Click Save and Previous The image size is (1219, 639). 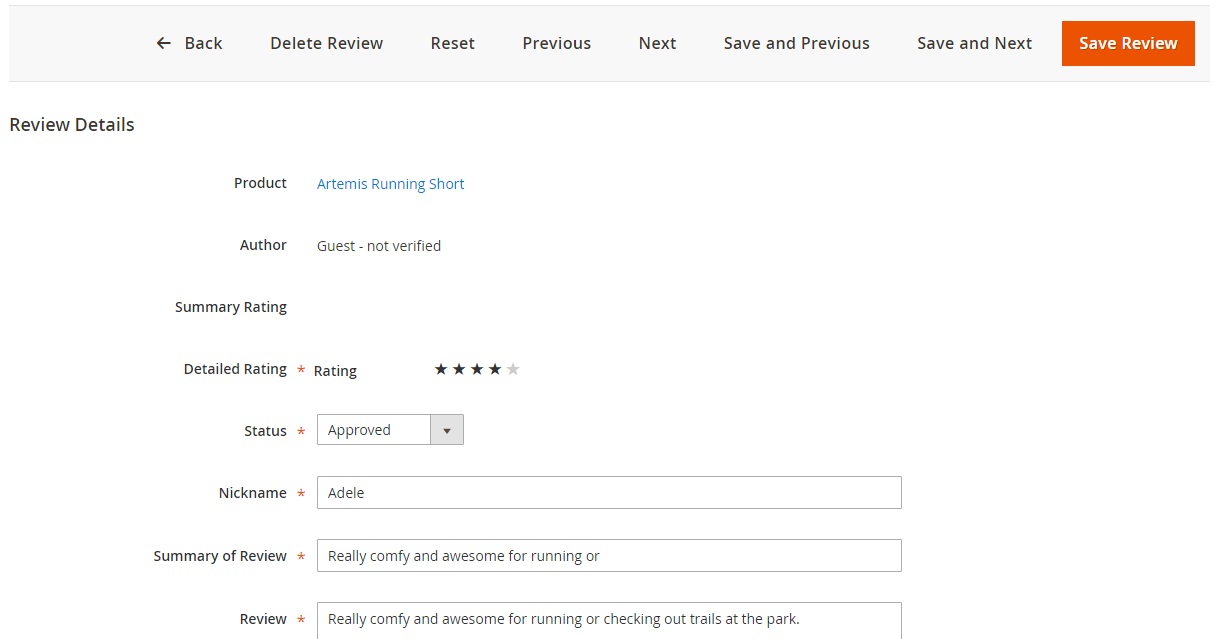click(796, 43)
